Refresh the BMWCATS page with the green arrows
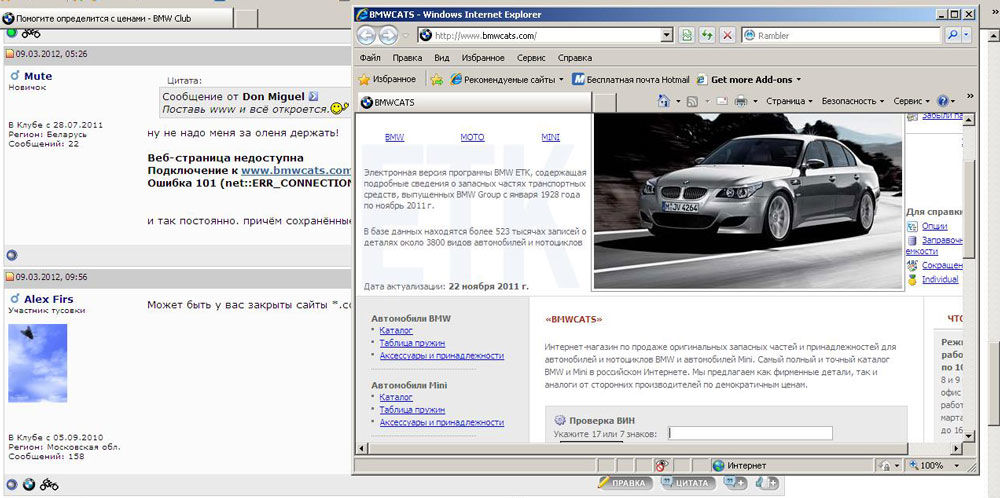Screen dimensions: 1000x498 click(707, 36)
